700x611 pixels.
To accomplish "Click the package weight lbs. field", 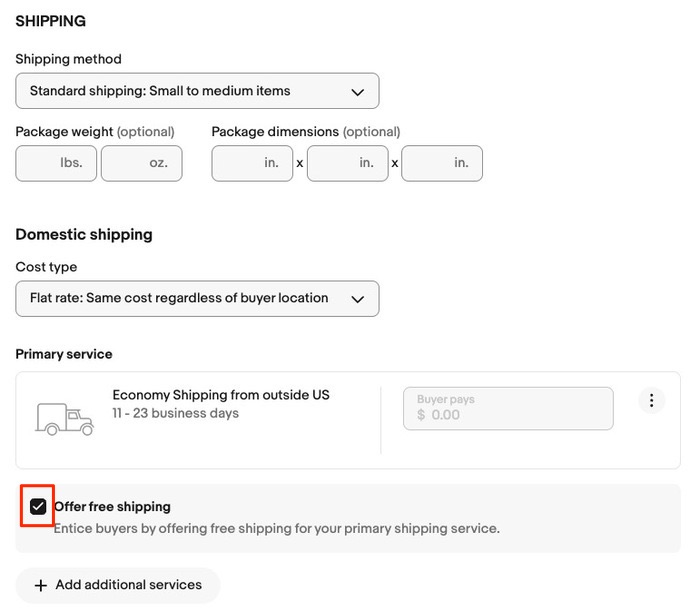I will click(56, 163).
